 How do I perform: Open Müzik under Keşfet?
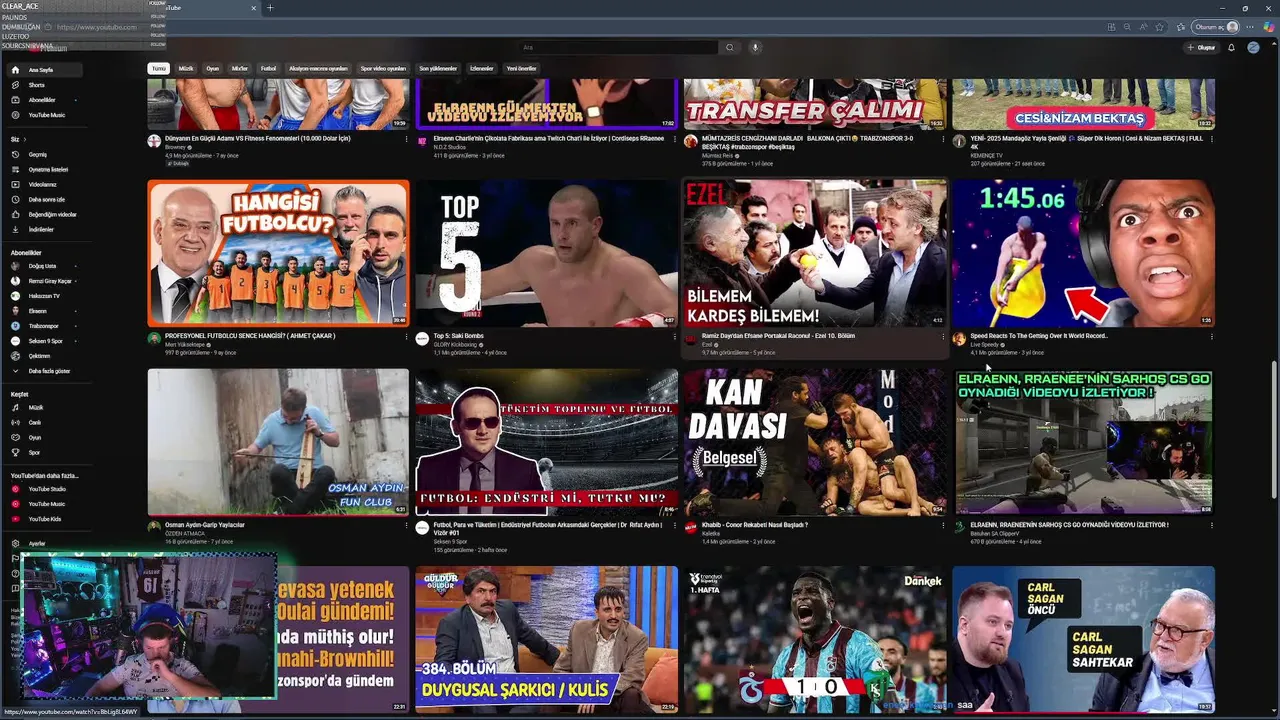(x=45, y=408)
